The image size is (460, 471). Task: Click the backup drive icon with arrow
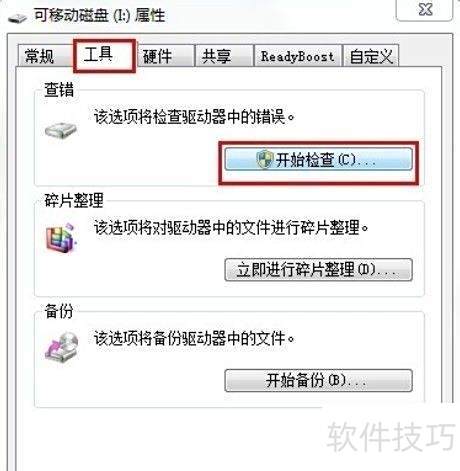[61, 348]
